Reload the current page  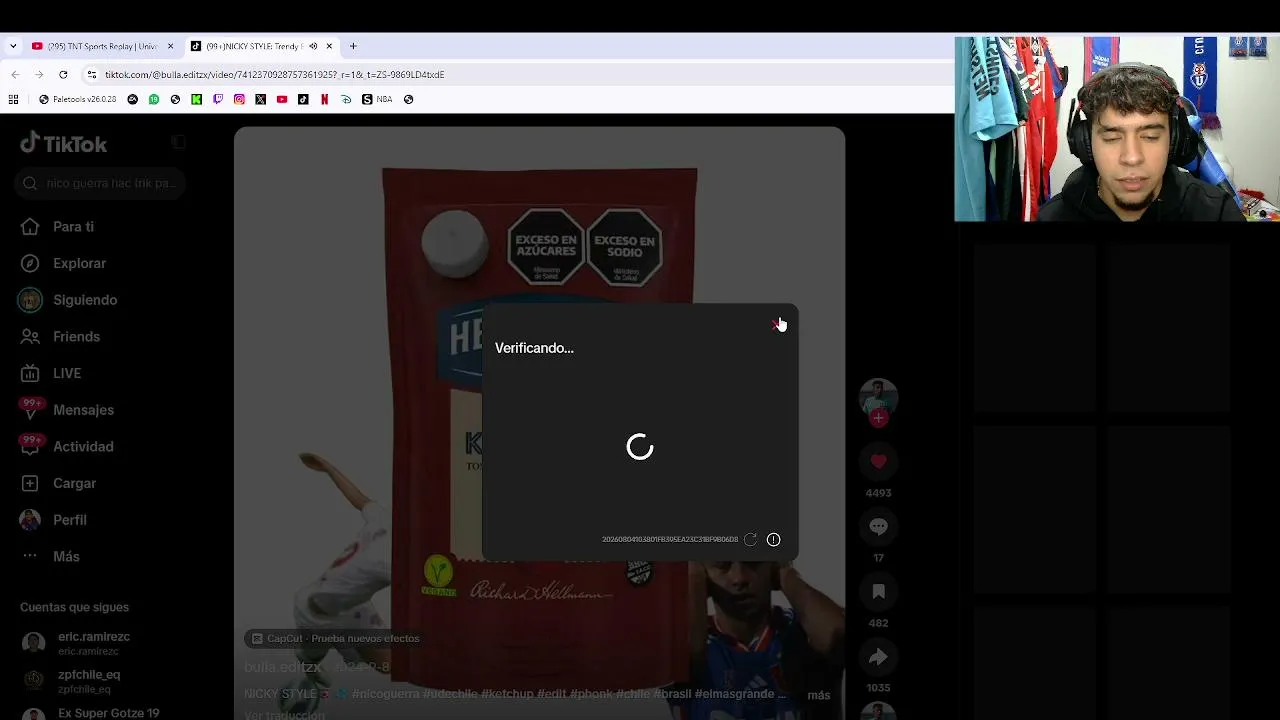[x=63, y=75]
